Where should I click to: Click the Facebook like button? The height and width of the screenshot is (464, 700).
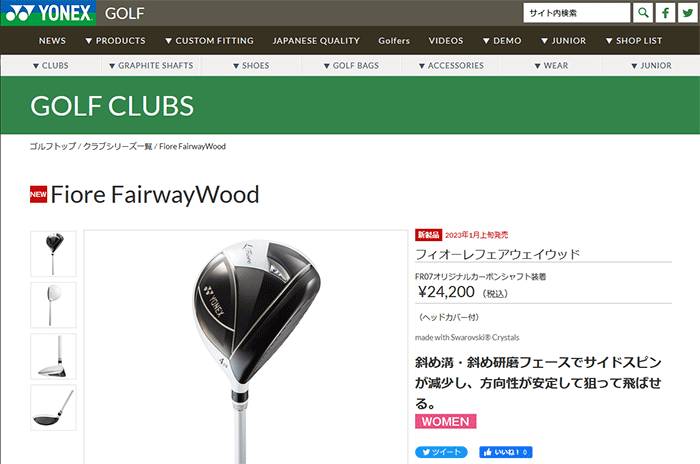click(506, 452)
